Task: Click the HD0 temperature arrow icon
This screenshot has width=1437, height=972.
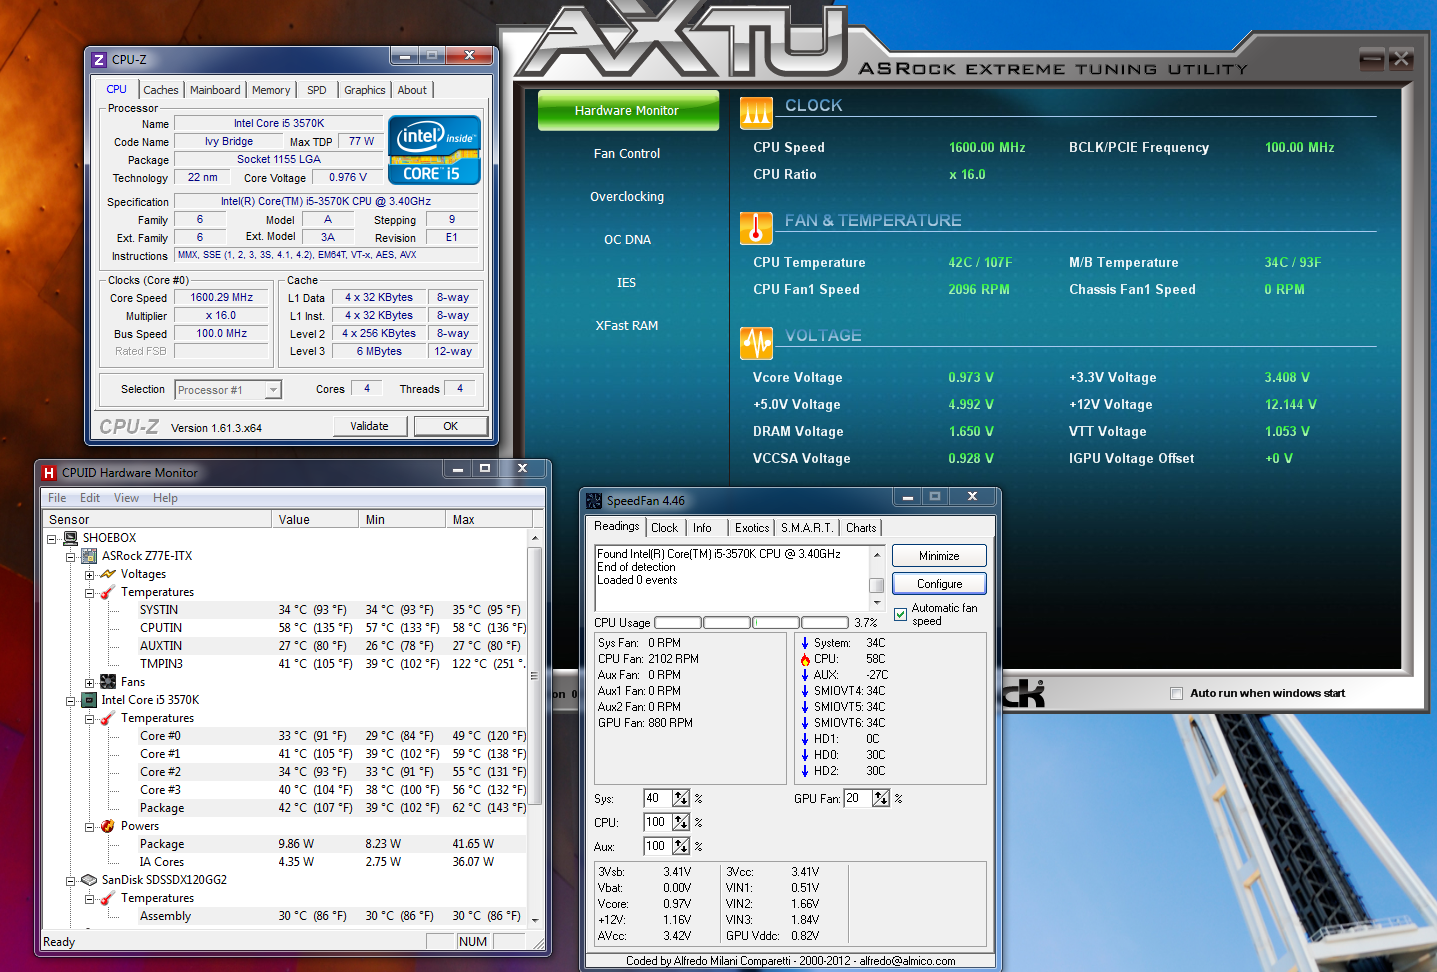Action: pos(805,755)
